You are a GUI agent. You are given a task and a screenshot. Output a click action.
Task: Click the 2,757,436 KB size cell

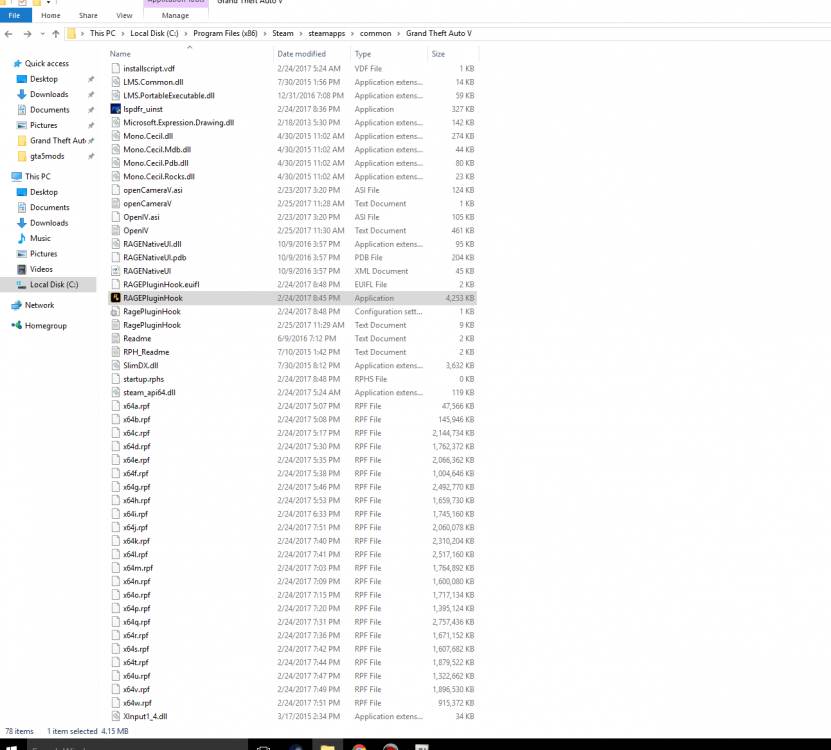coord(453,622)
